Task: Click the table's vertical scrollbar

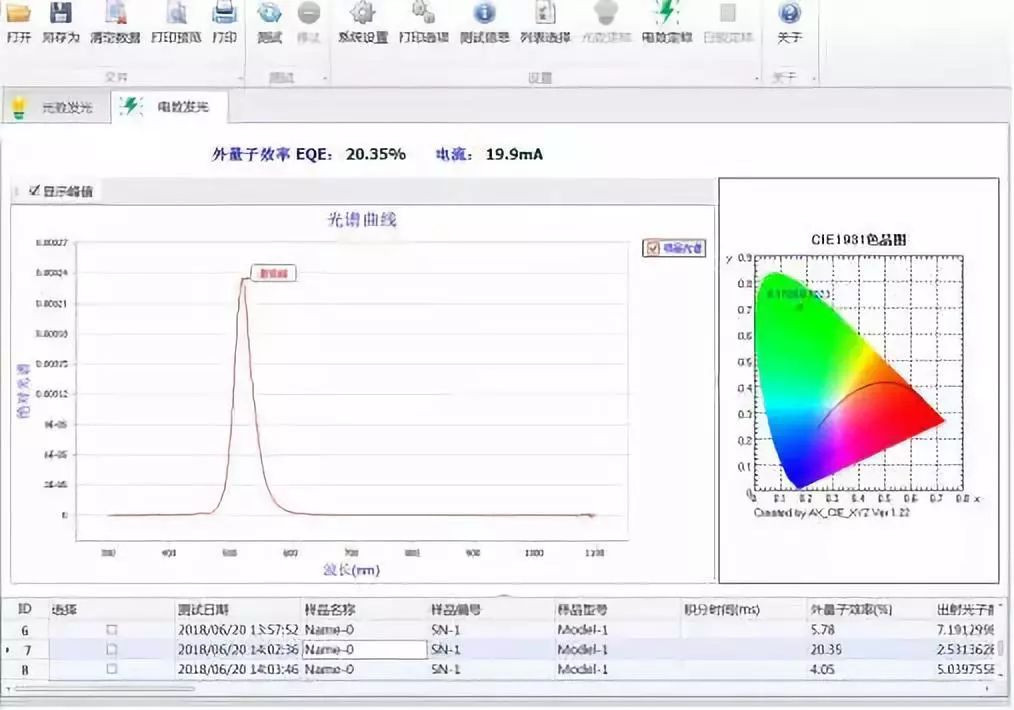Action: tap(1001, 647)
